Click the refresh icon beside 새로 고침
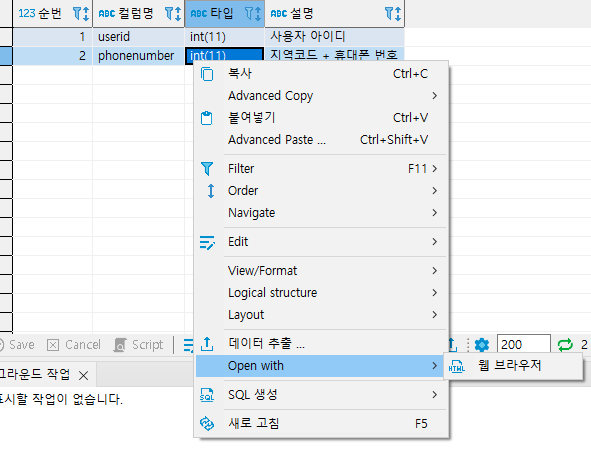 [207, 423]
